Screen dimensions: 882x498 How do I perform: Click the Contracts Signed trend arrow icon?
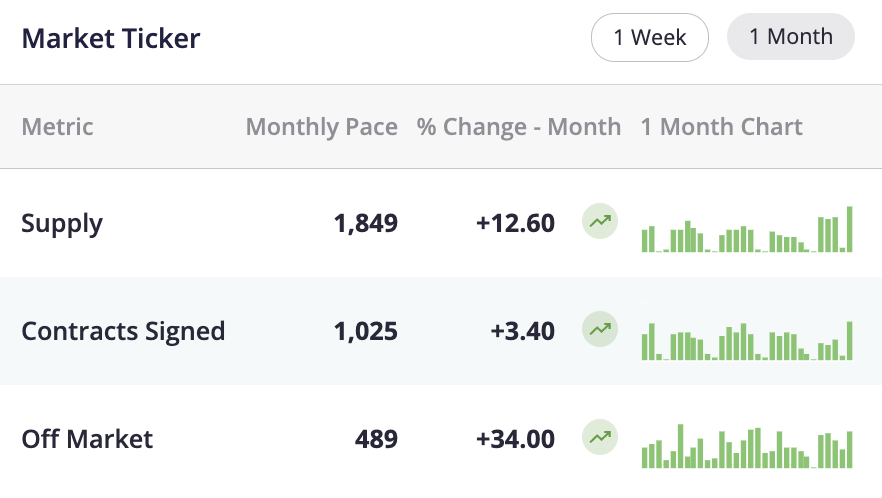pyautogui.click(x=600, y=330)
